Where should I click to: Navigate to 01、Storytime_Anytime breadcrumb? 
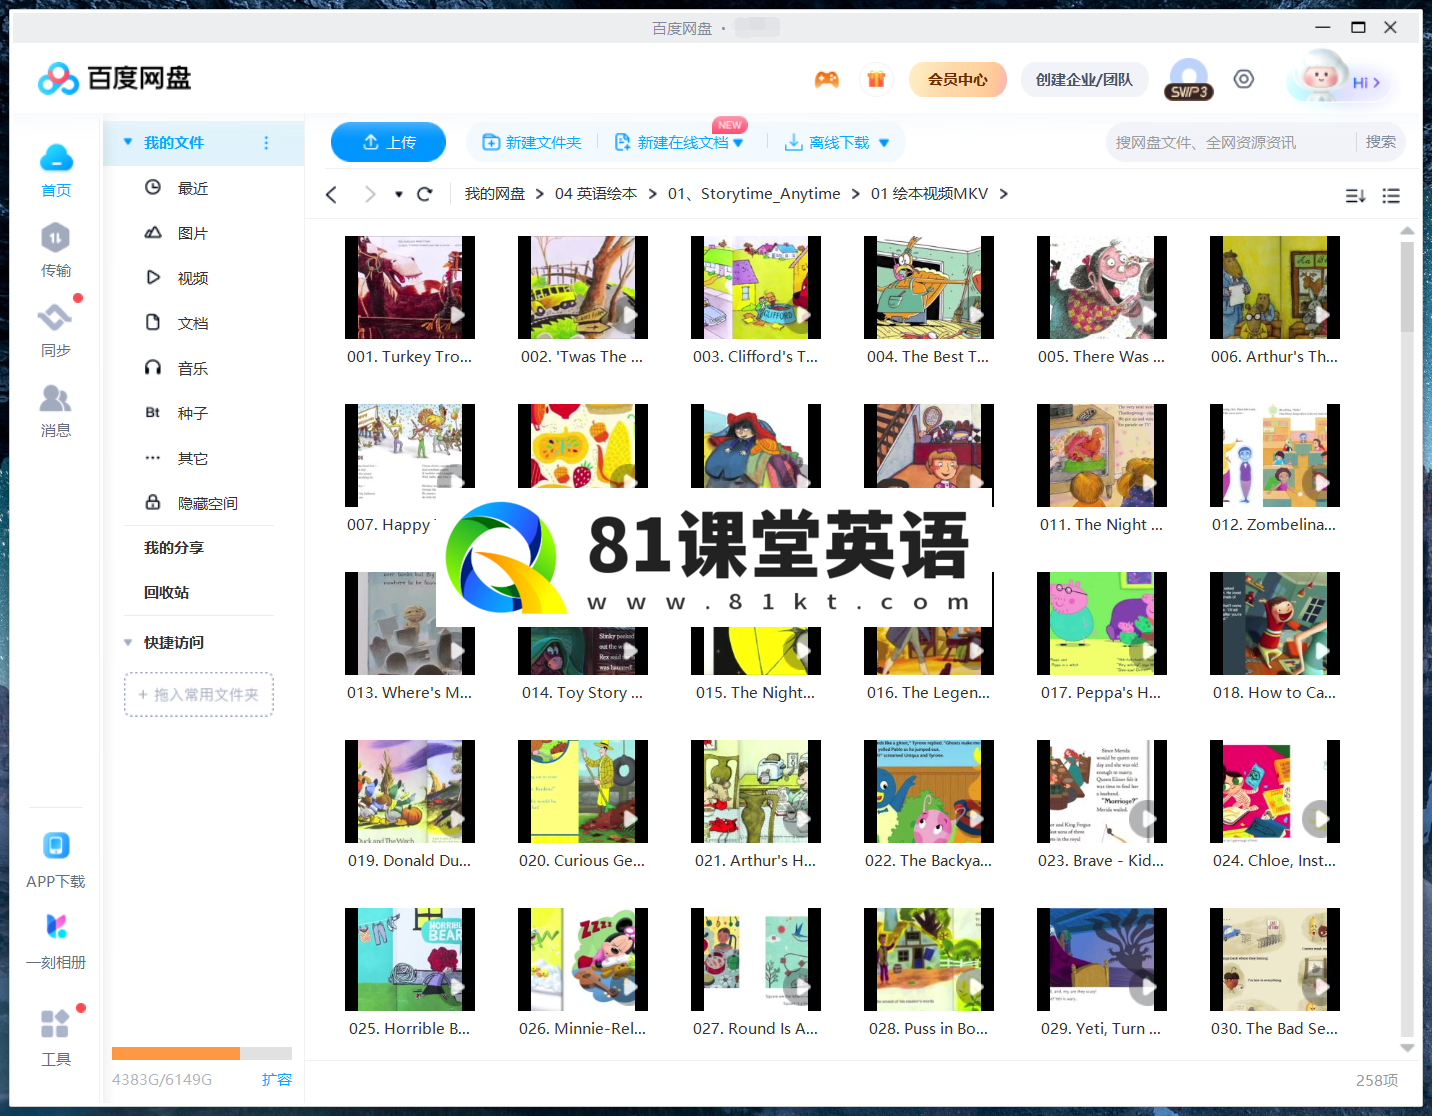pyautogui.click(x=754, y=194)
